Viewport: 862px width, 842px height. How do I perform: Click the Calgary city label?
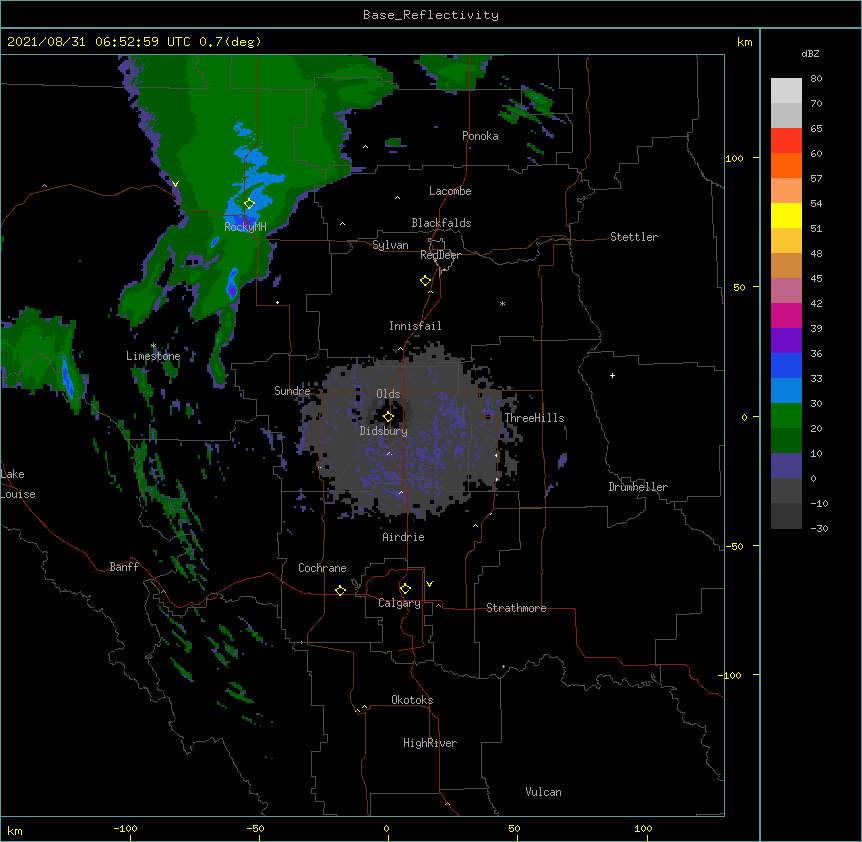(399, 603)
